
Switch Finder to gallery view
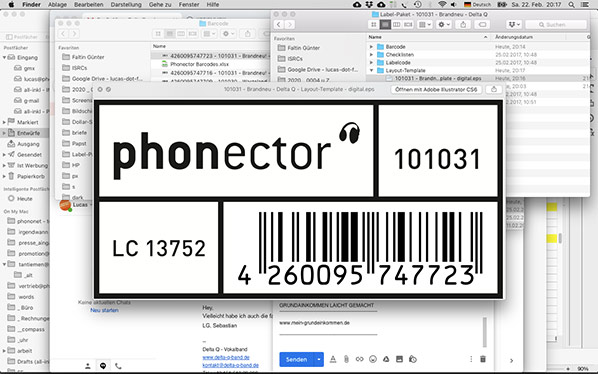coord(408,24)
